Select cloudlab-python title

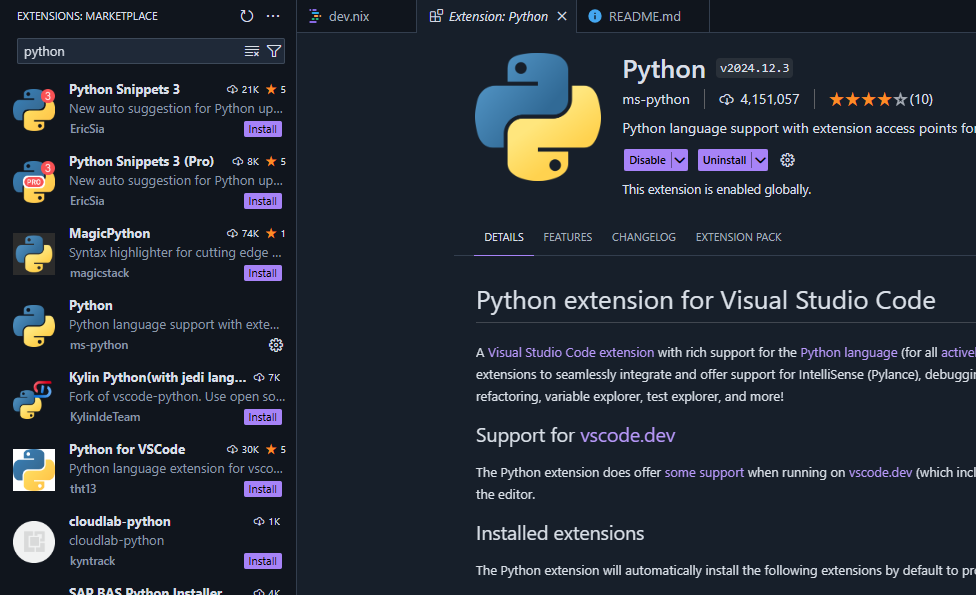[x=120, y=522]
